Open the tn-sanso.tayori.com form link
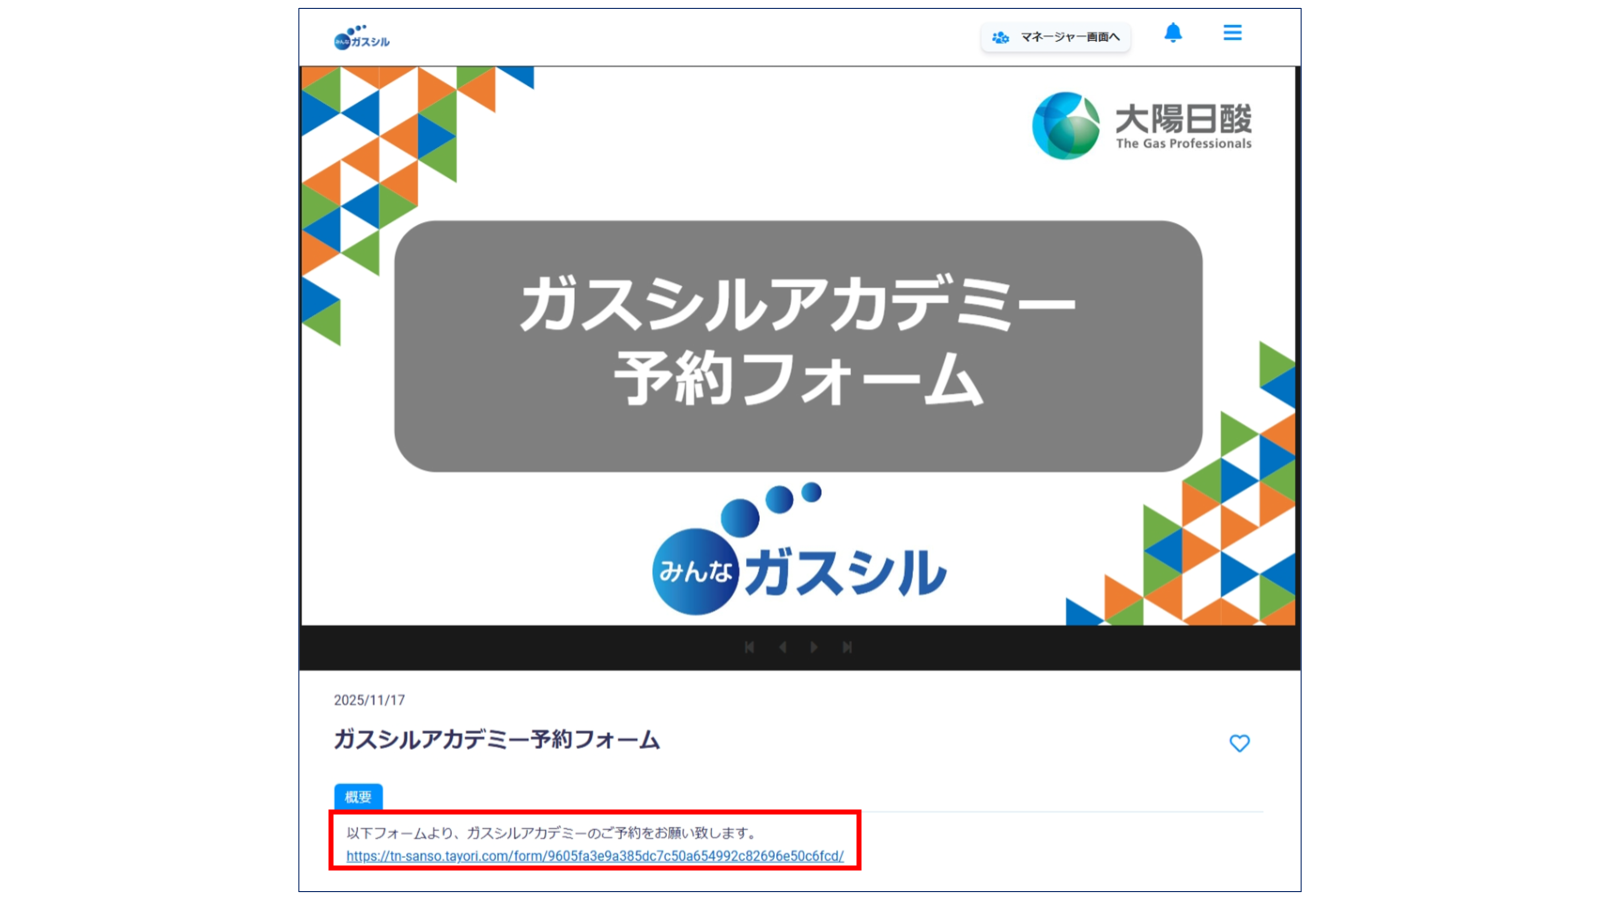The height and width of the screenshot is (900, 1600). click(x=595, y=856)
